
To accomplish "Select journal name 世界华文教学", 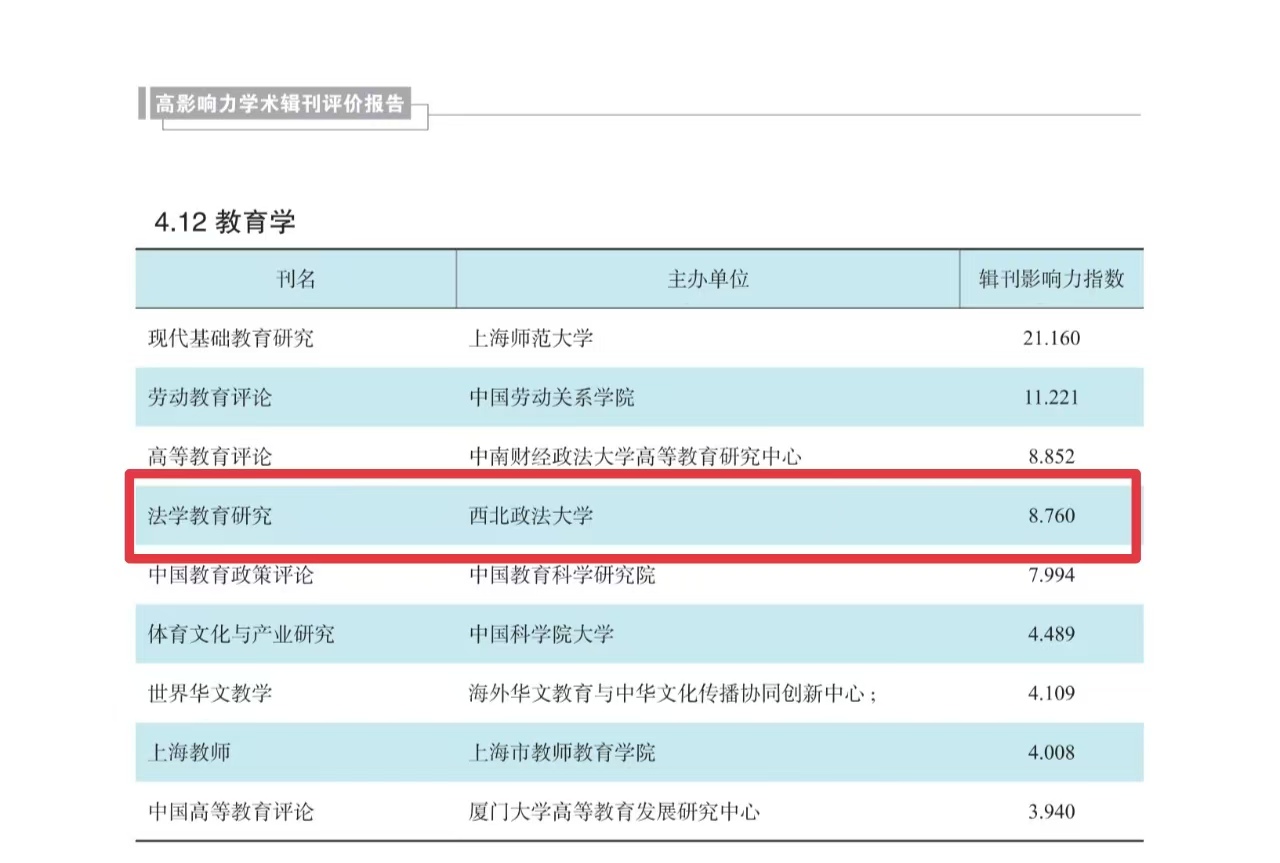I will point(210,693).
